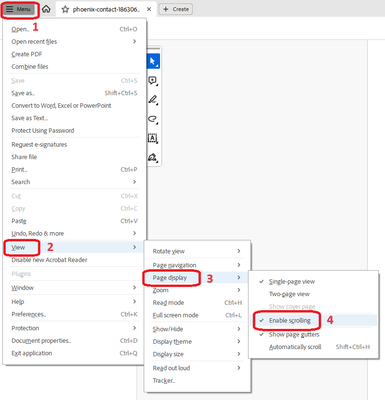
Task: Select the freehand draw tool
Action: coord(153,119)
